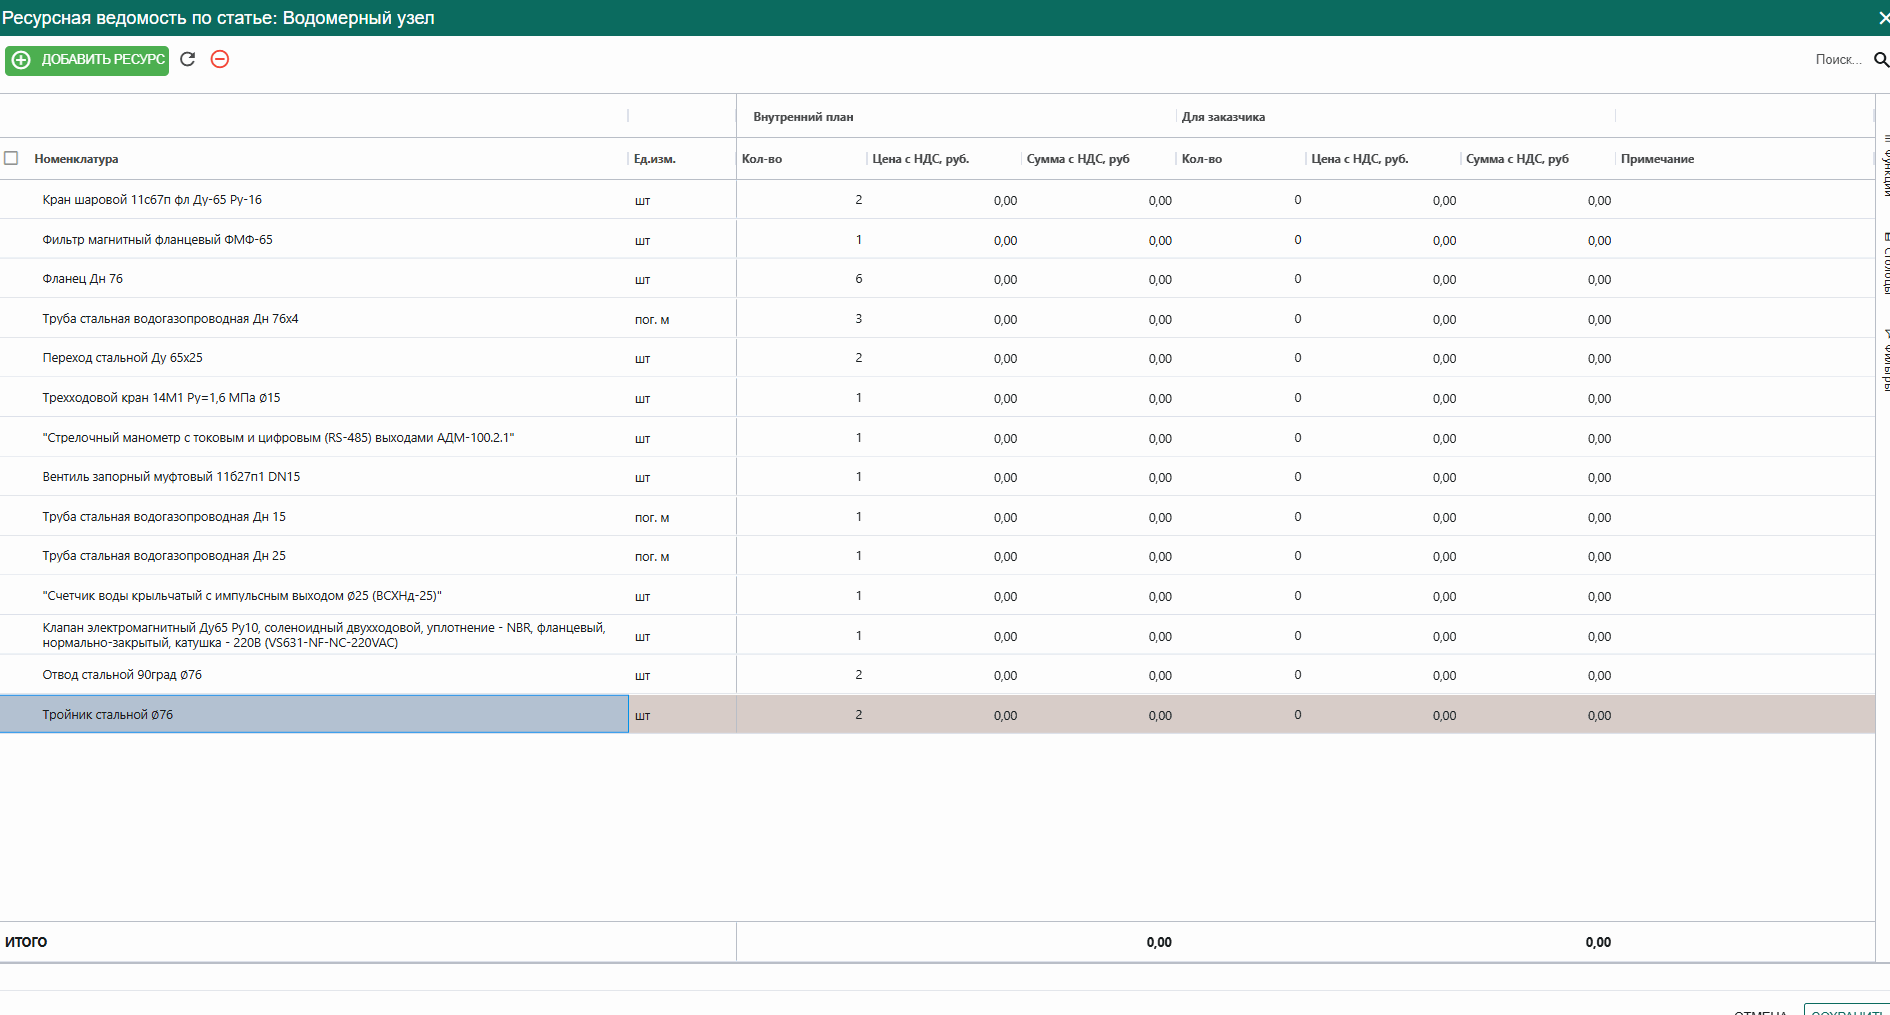
Task: Expand the 'Фильтры' side panel
Action: [1885, 360]
